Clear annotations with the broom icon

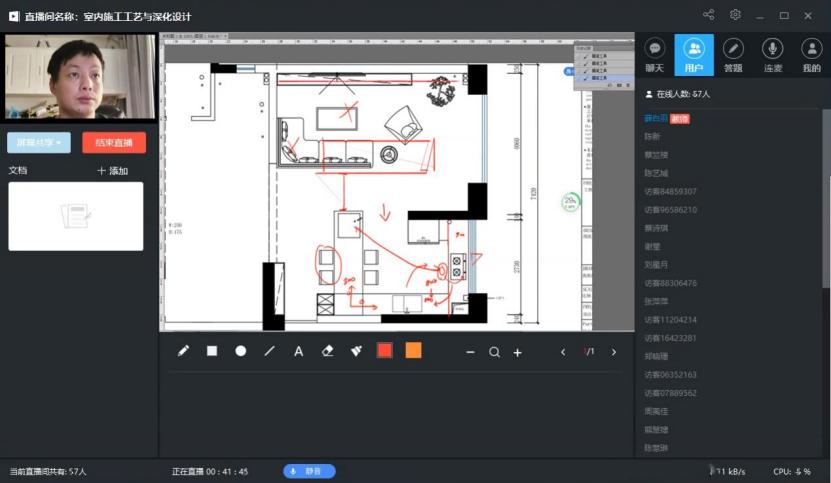[356, 351]
